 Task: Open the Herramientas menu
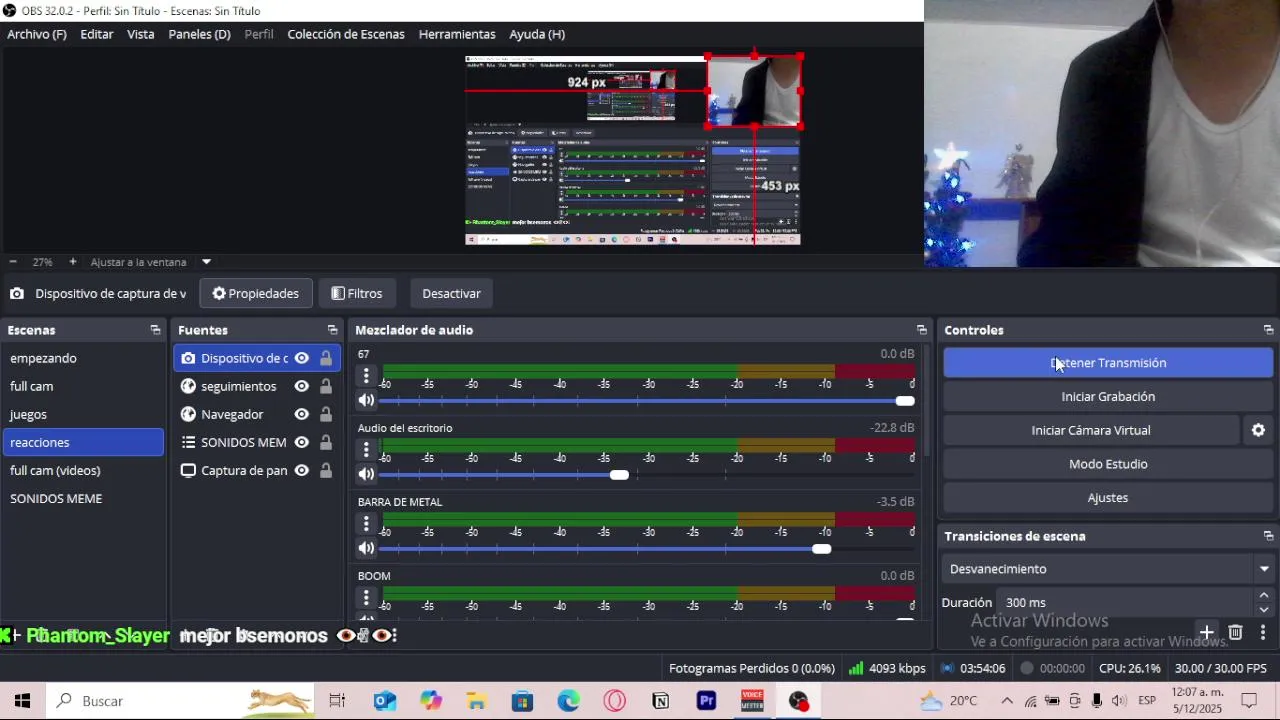click(457, 34)
